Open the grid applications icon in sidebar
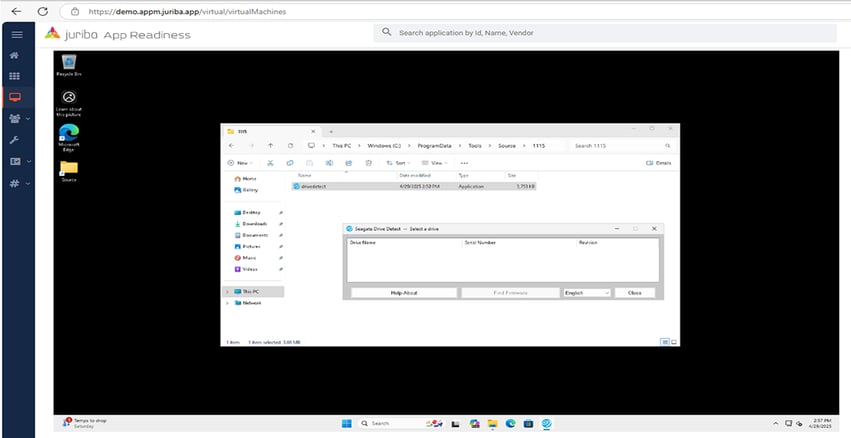Screen dimensions: 851x438 point(14,76)
